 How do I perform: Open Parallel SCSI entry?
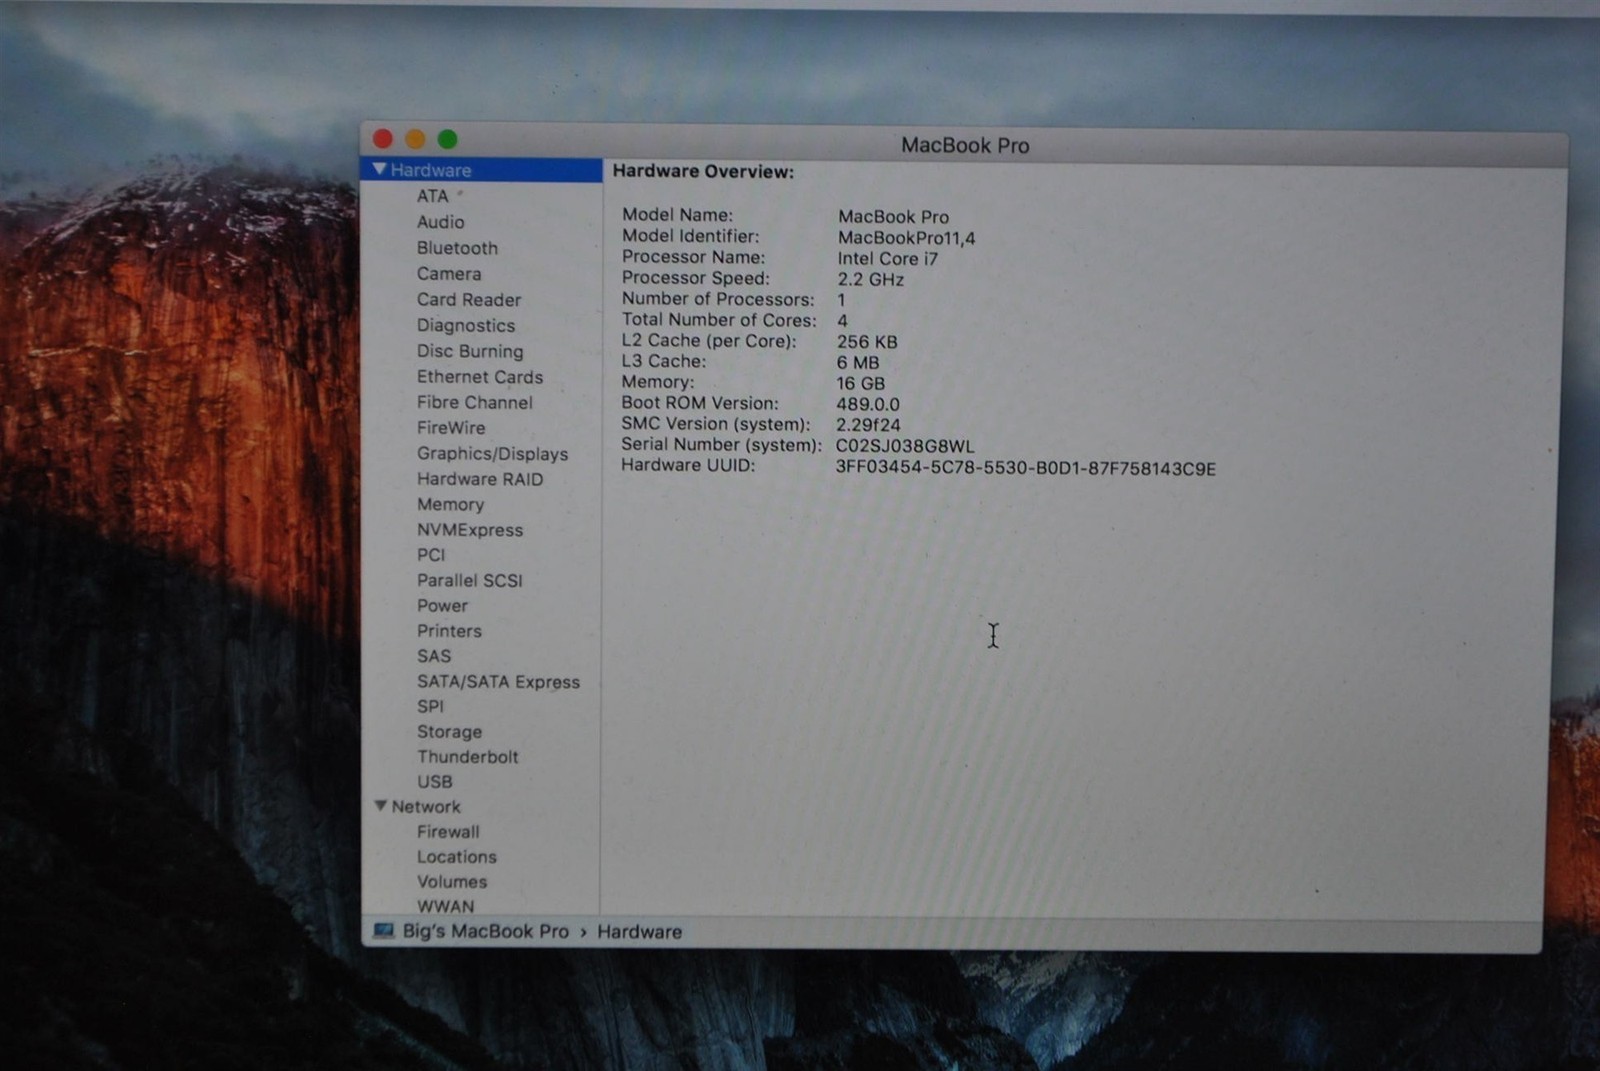click(x=470, y=581)
